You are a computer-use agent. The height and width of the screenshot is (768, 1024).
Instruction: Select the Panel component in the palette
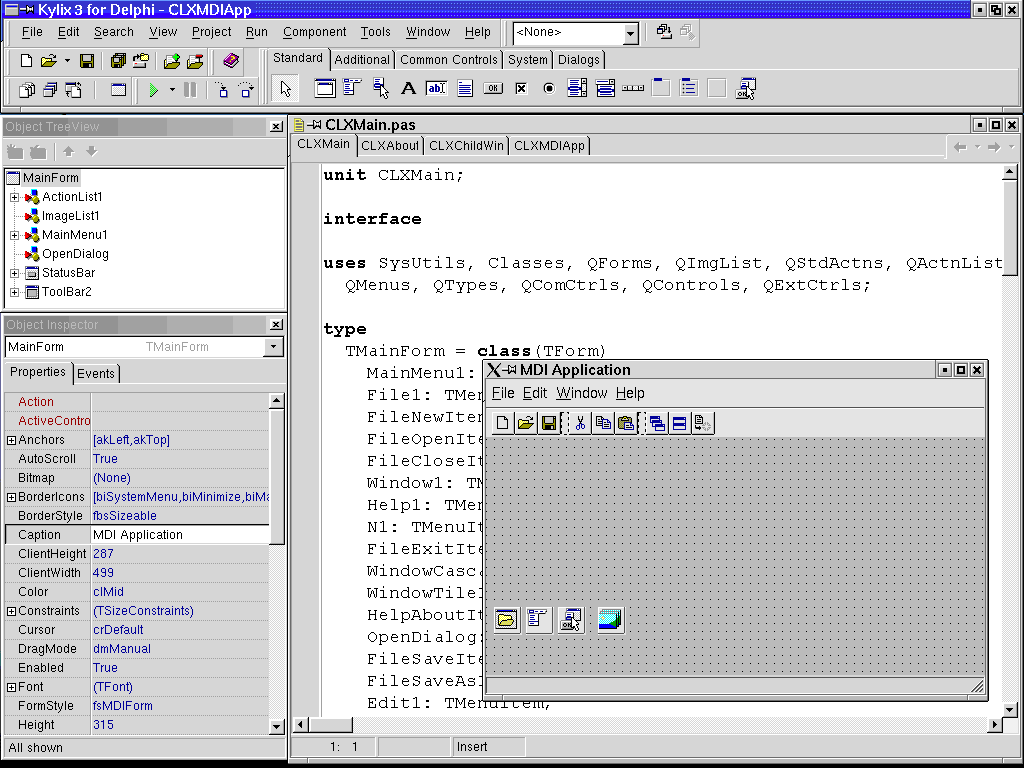point(717,88)
